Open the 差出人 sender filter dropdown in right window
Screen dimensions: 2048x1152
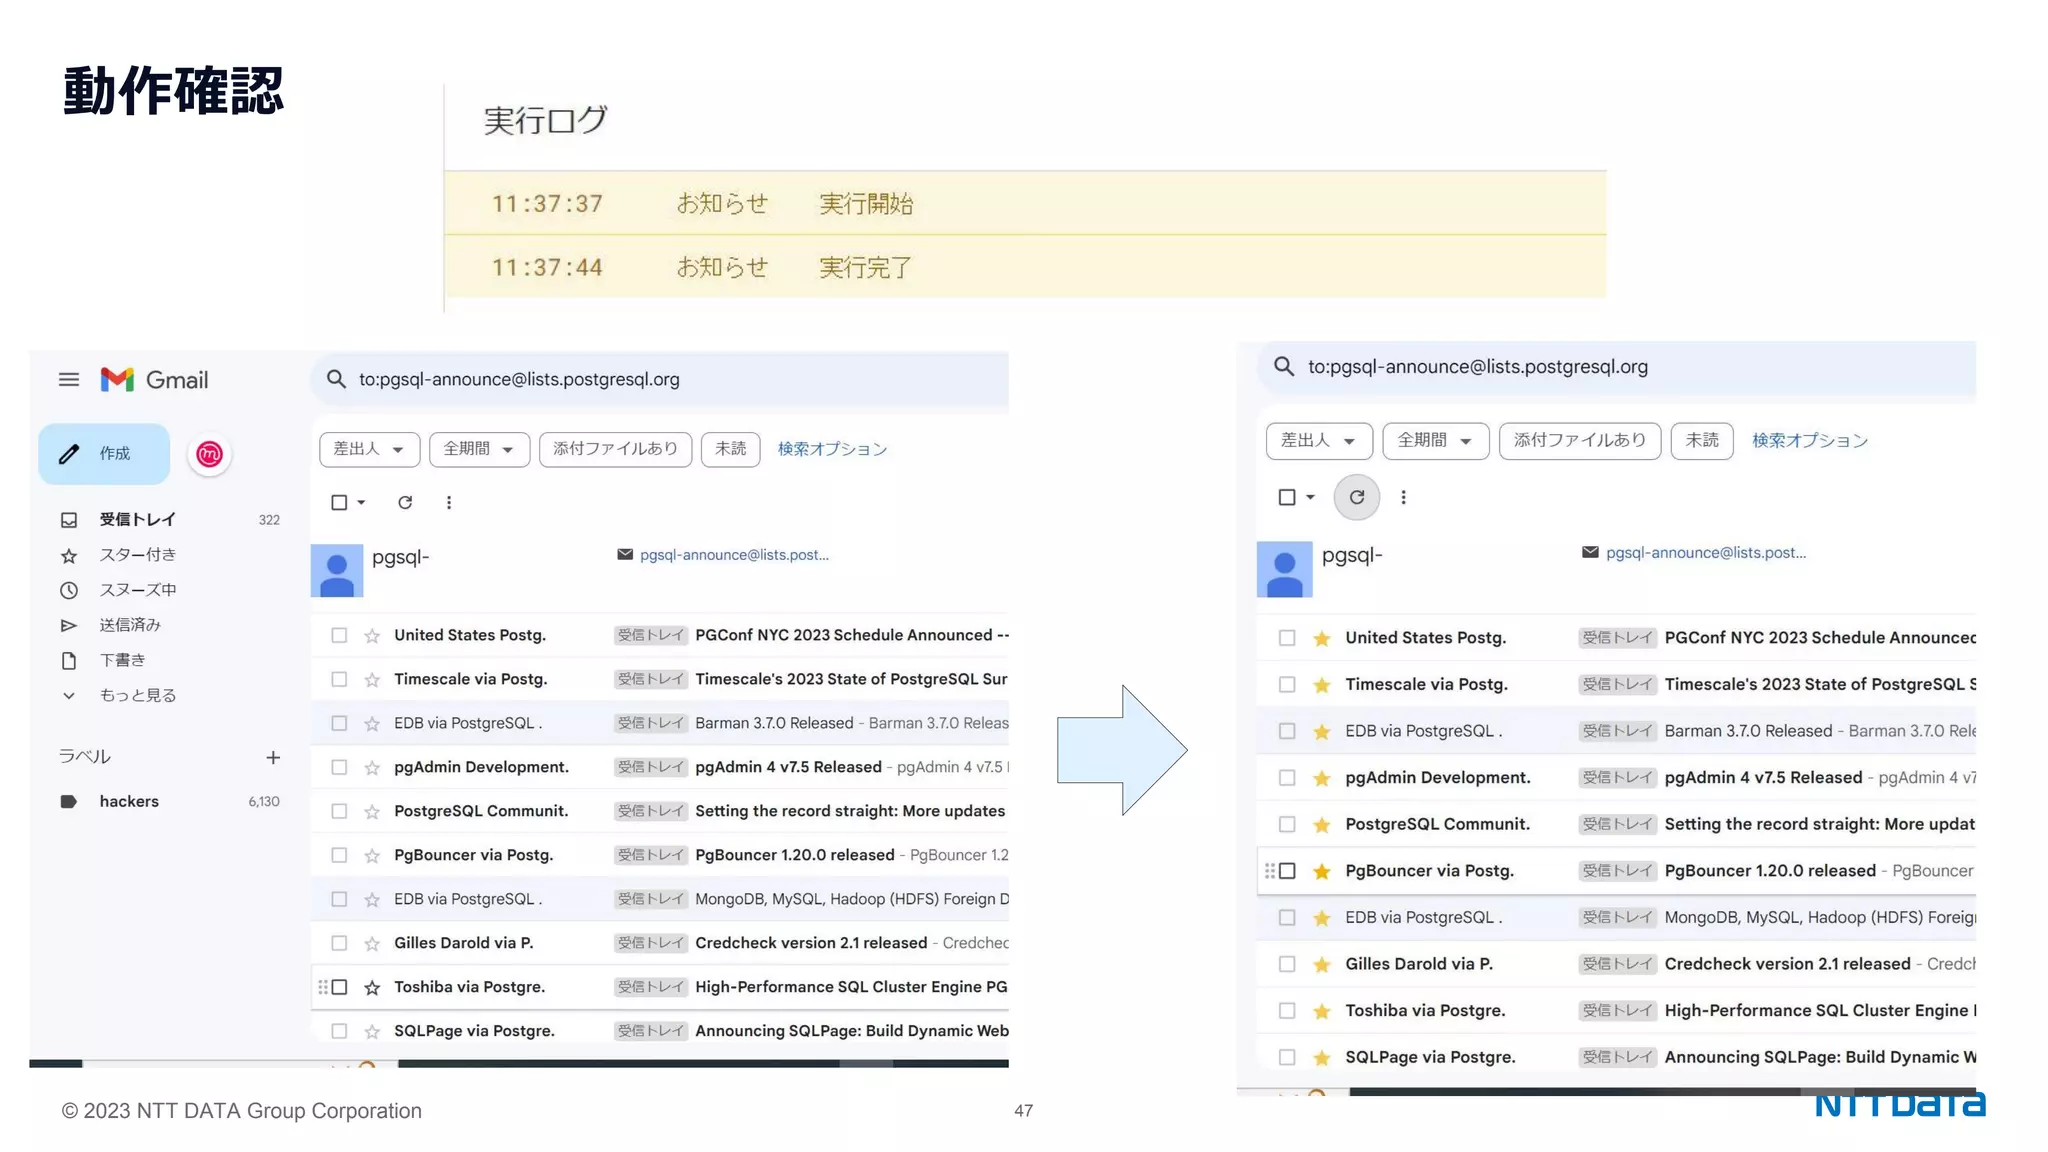click(1319, 440)
